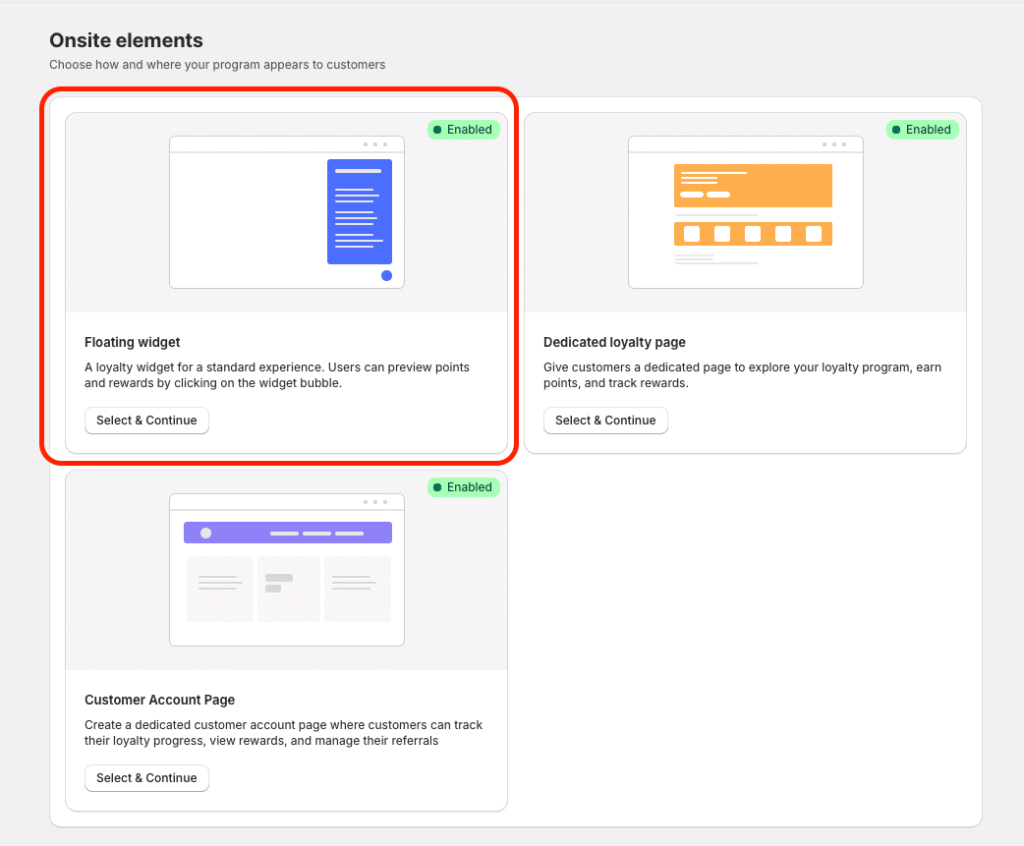Screen dimensions: 1024x846
Task: Click the blue widget panel in the preview
Action: [359, 211]
